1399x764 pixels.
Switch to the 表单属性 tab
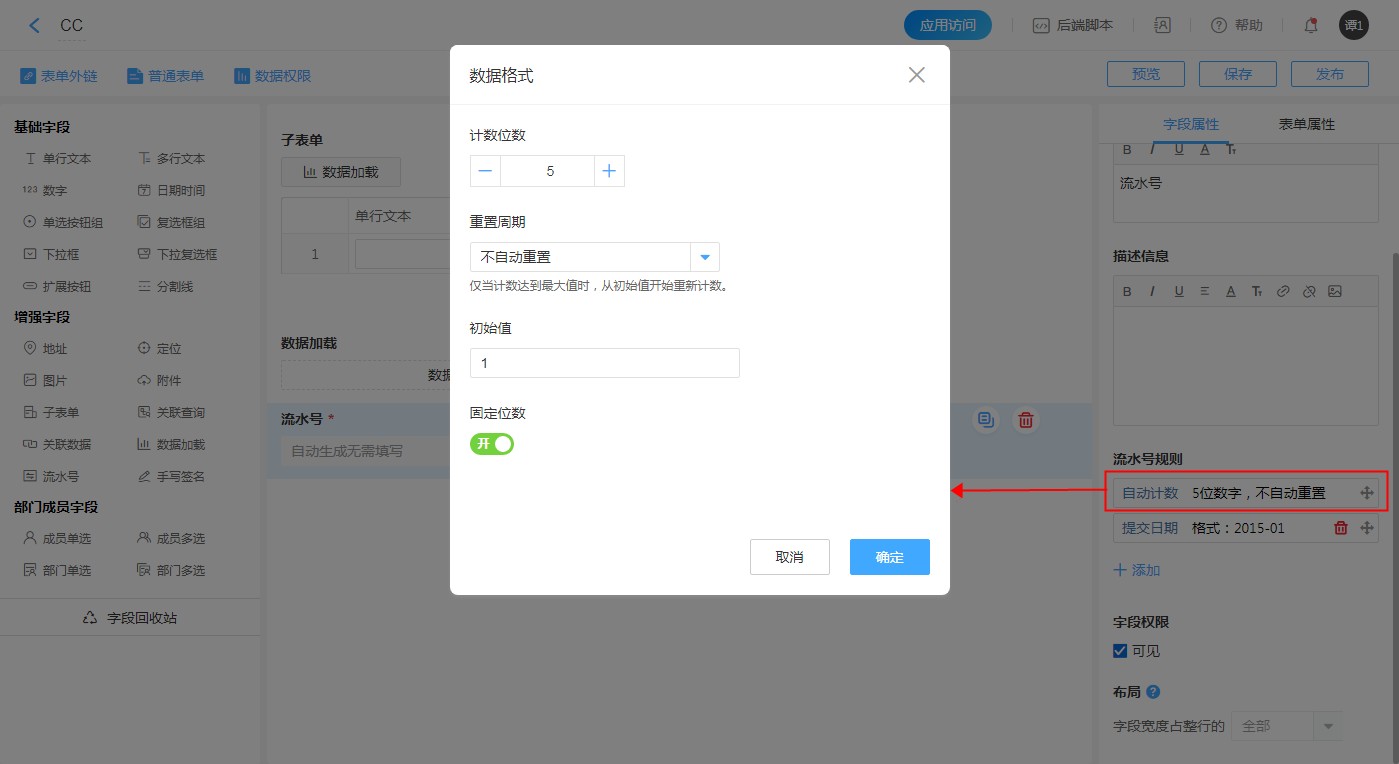1306,124
